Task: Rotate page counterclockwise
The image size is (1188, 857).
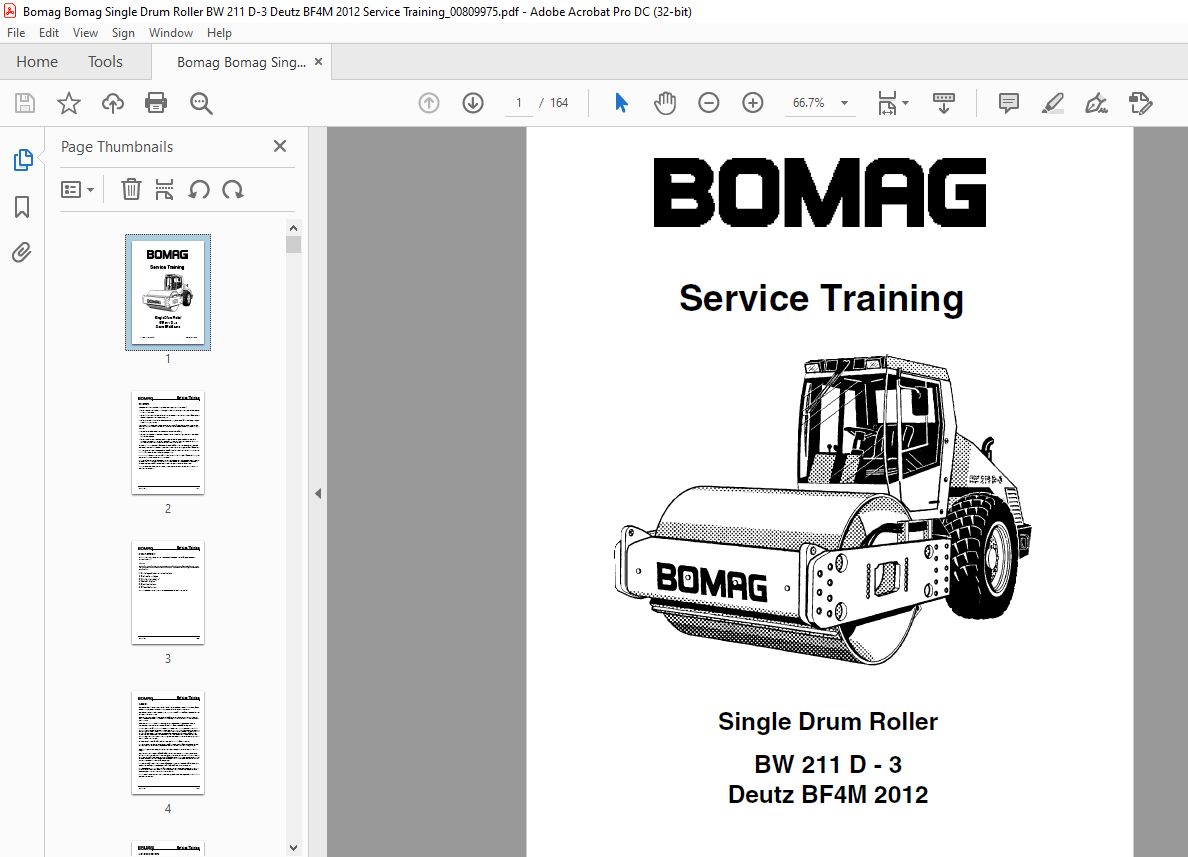Action: click(x=199, y=189)
